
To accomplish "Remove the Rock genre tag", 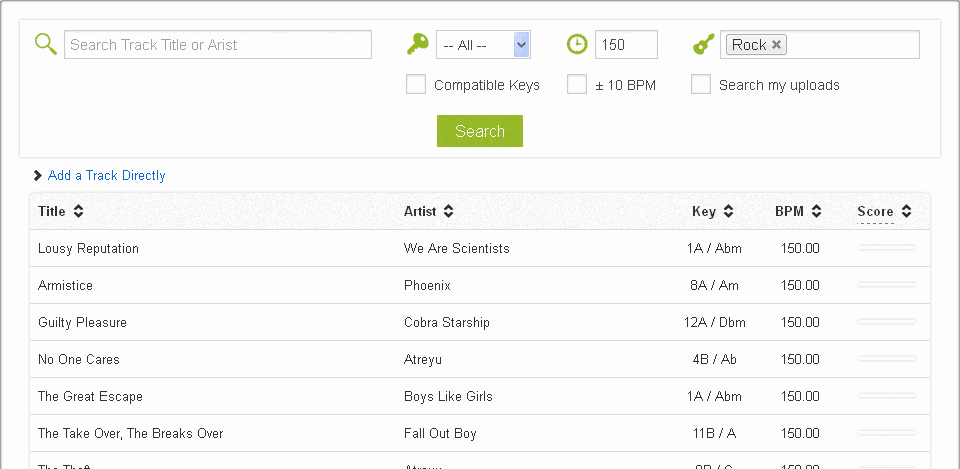I will (778, 45).
